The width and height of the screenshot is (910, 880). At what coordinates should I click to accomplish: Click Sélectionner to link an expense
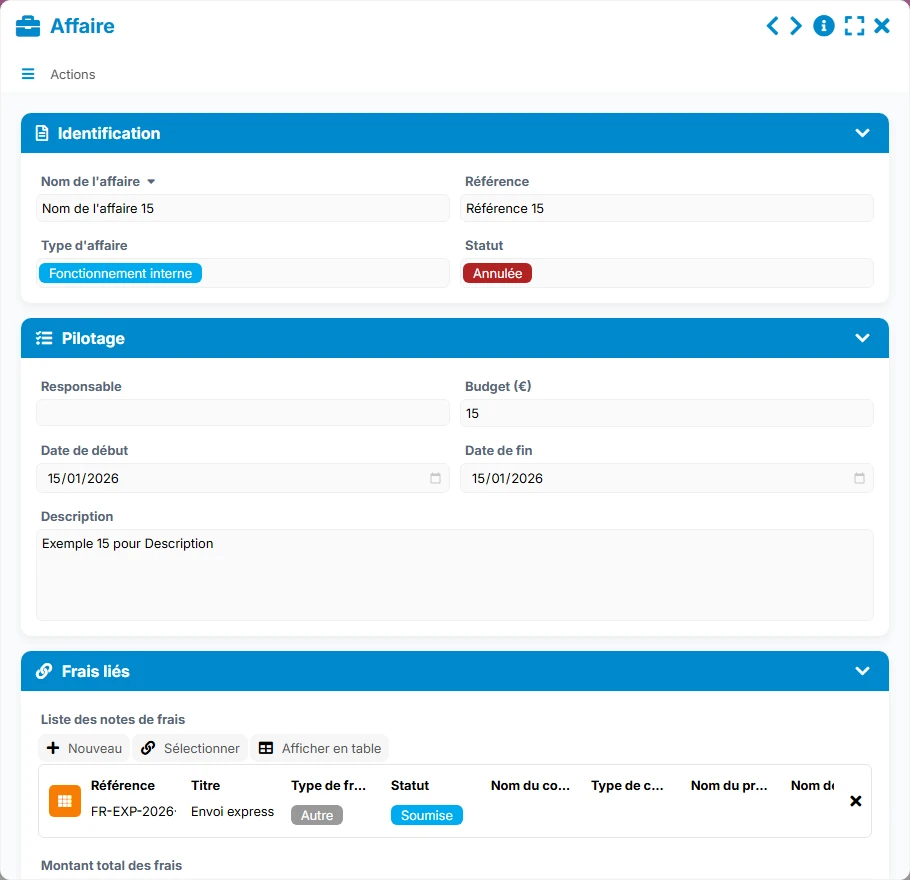point(190,748)
